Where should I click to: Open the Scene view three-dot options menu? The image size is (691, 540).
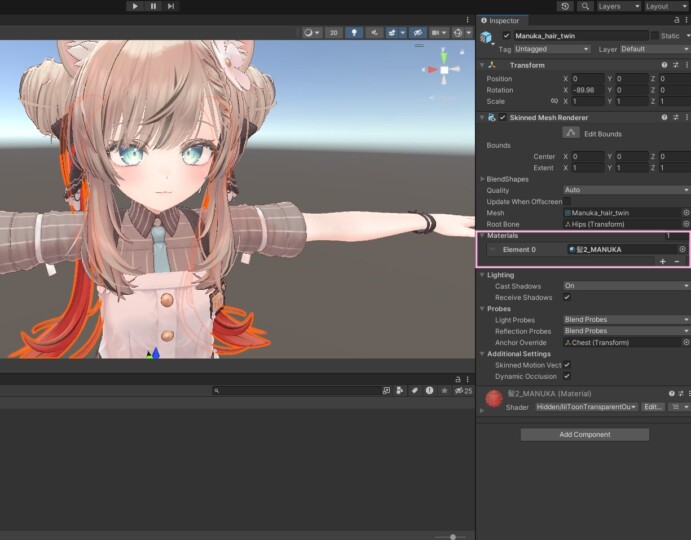pyautogui.click(x=467, y=20)
